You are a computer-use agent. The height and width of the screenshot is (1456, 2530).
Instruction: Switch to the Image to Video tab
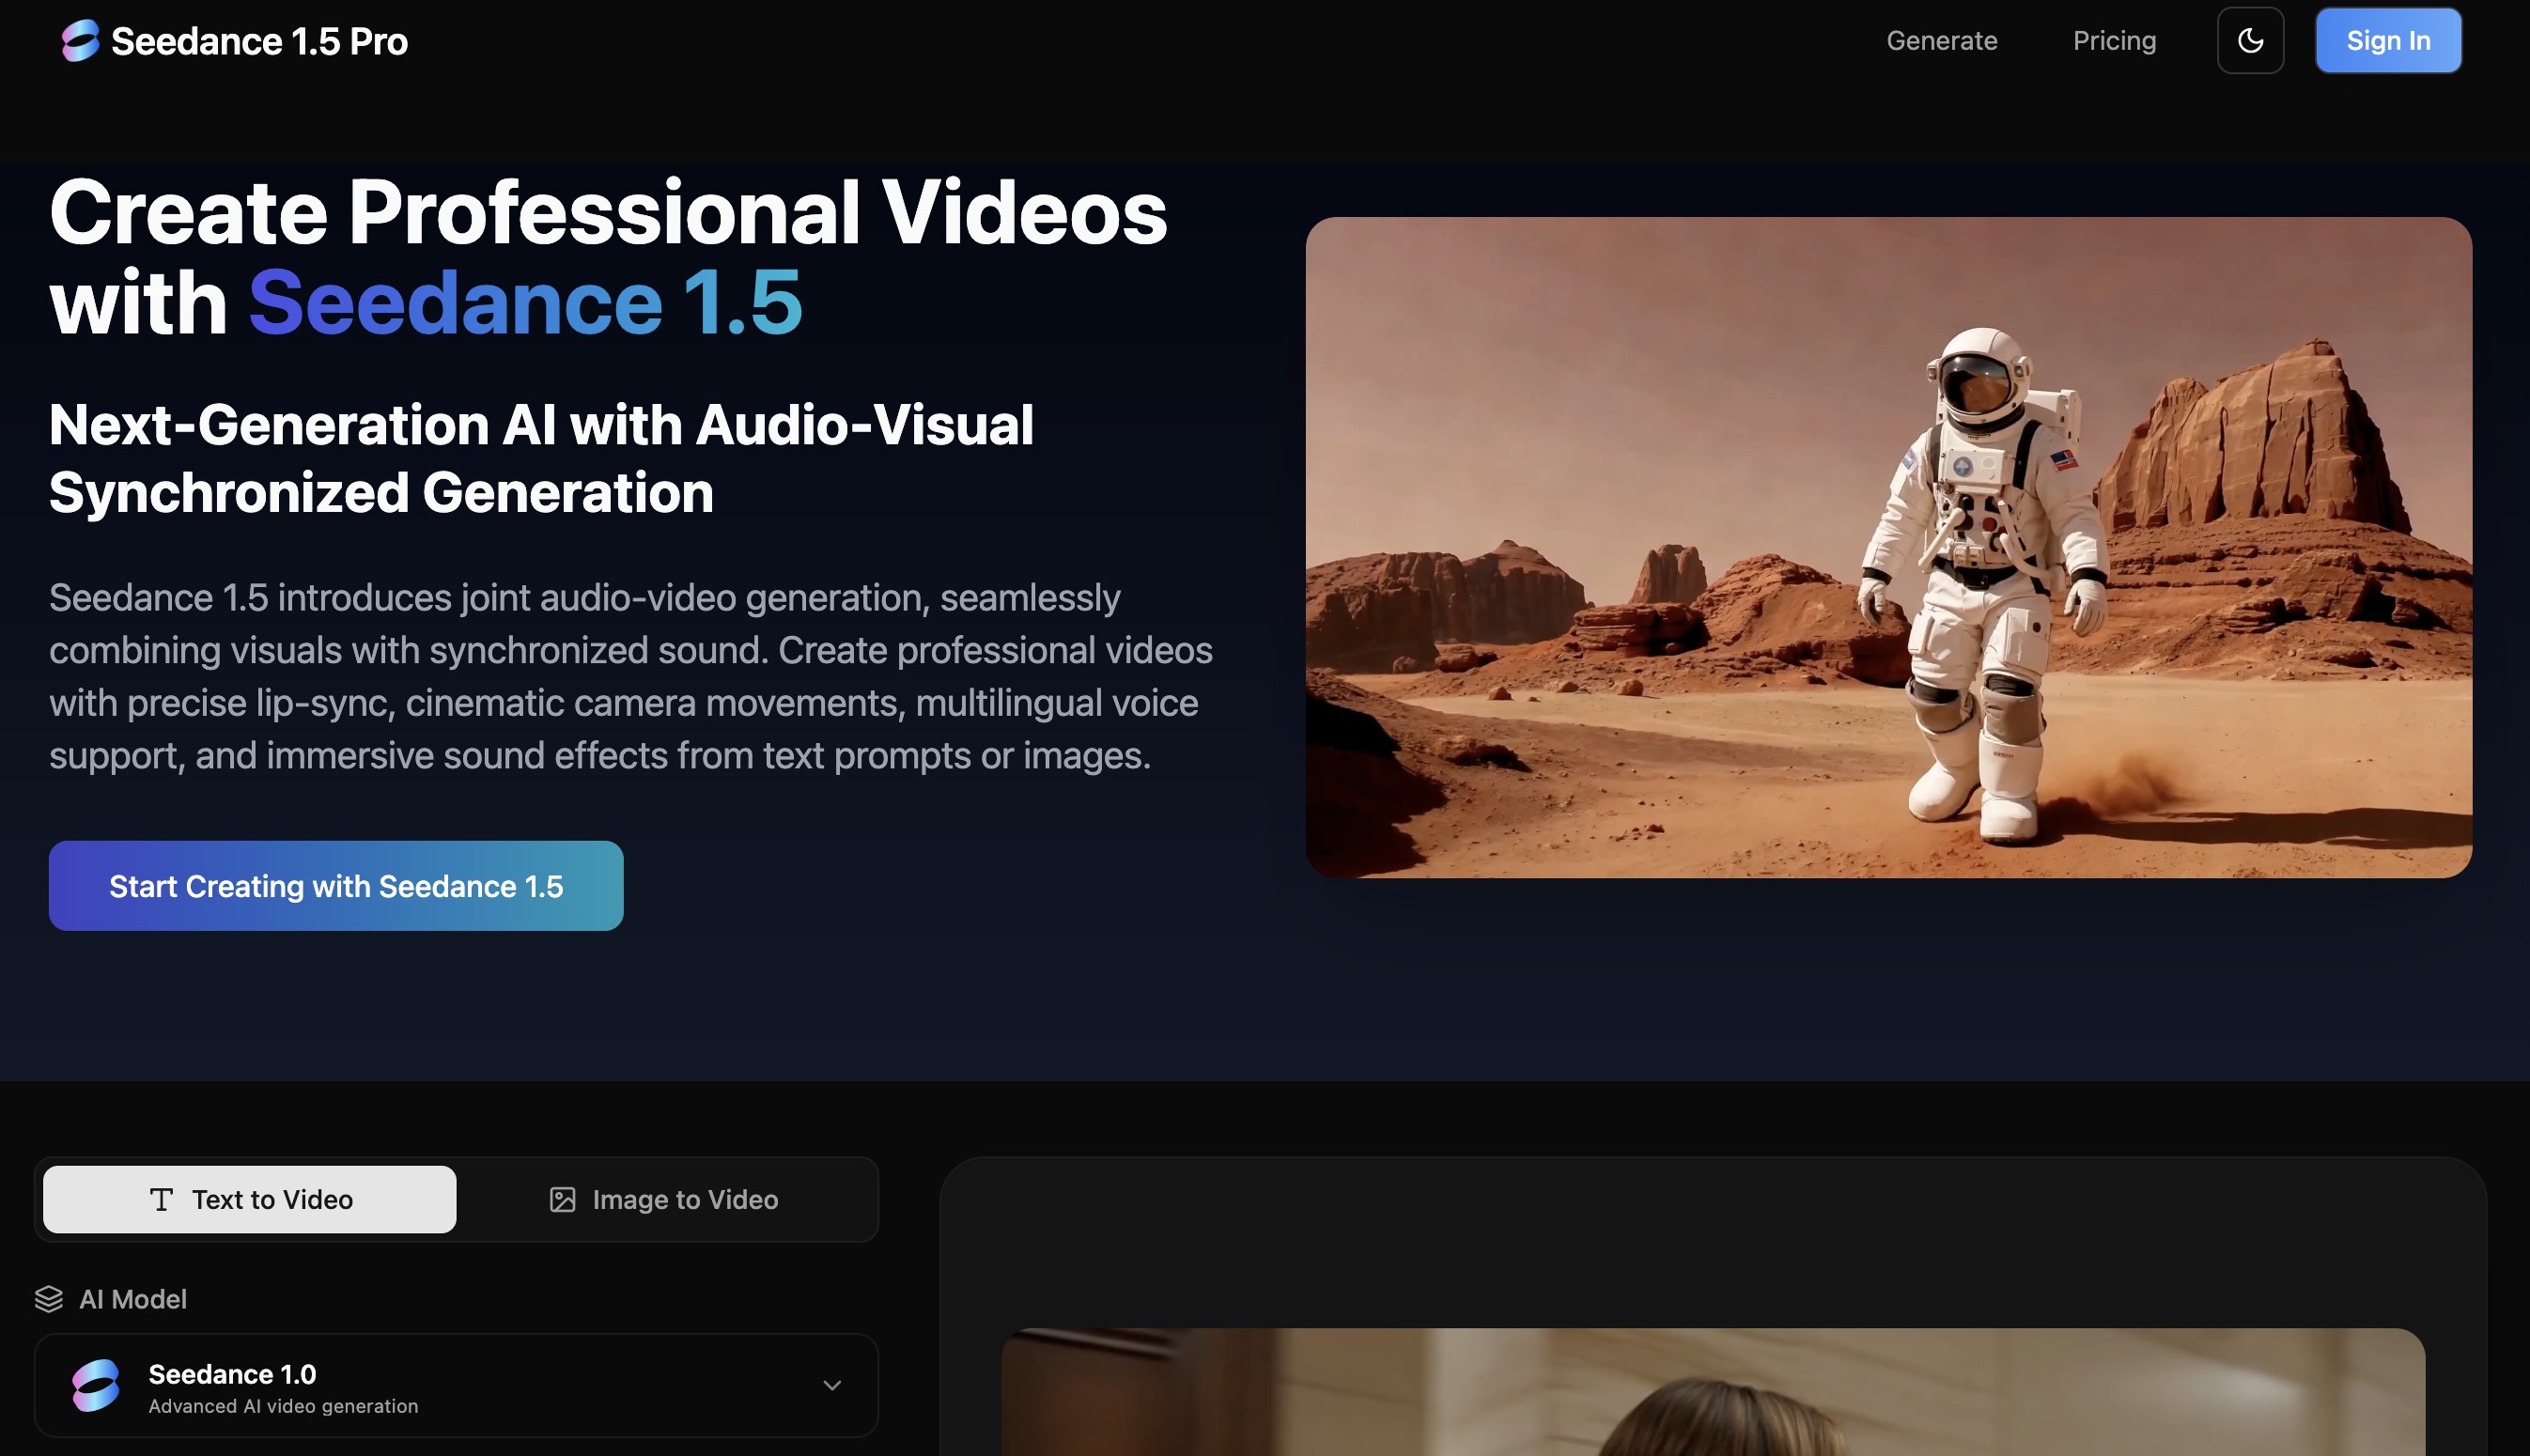click(665, 1199)
